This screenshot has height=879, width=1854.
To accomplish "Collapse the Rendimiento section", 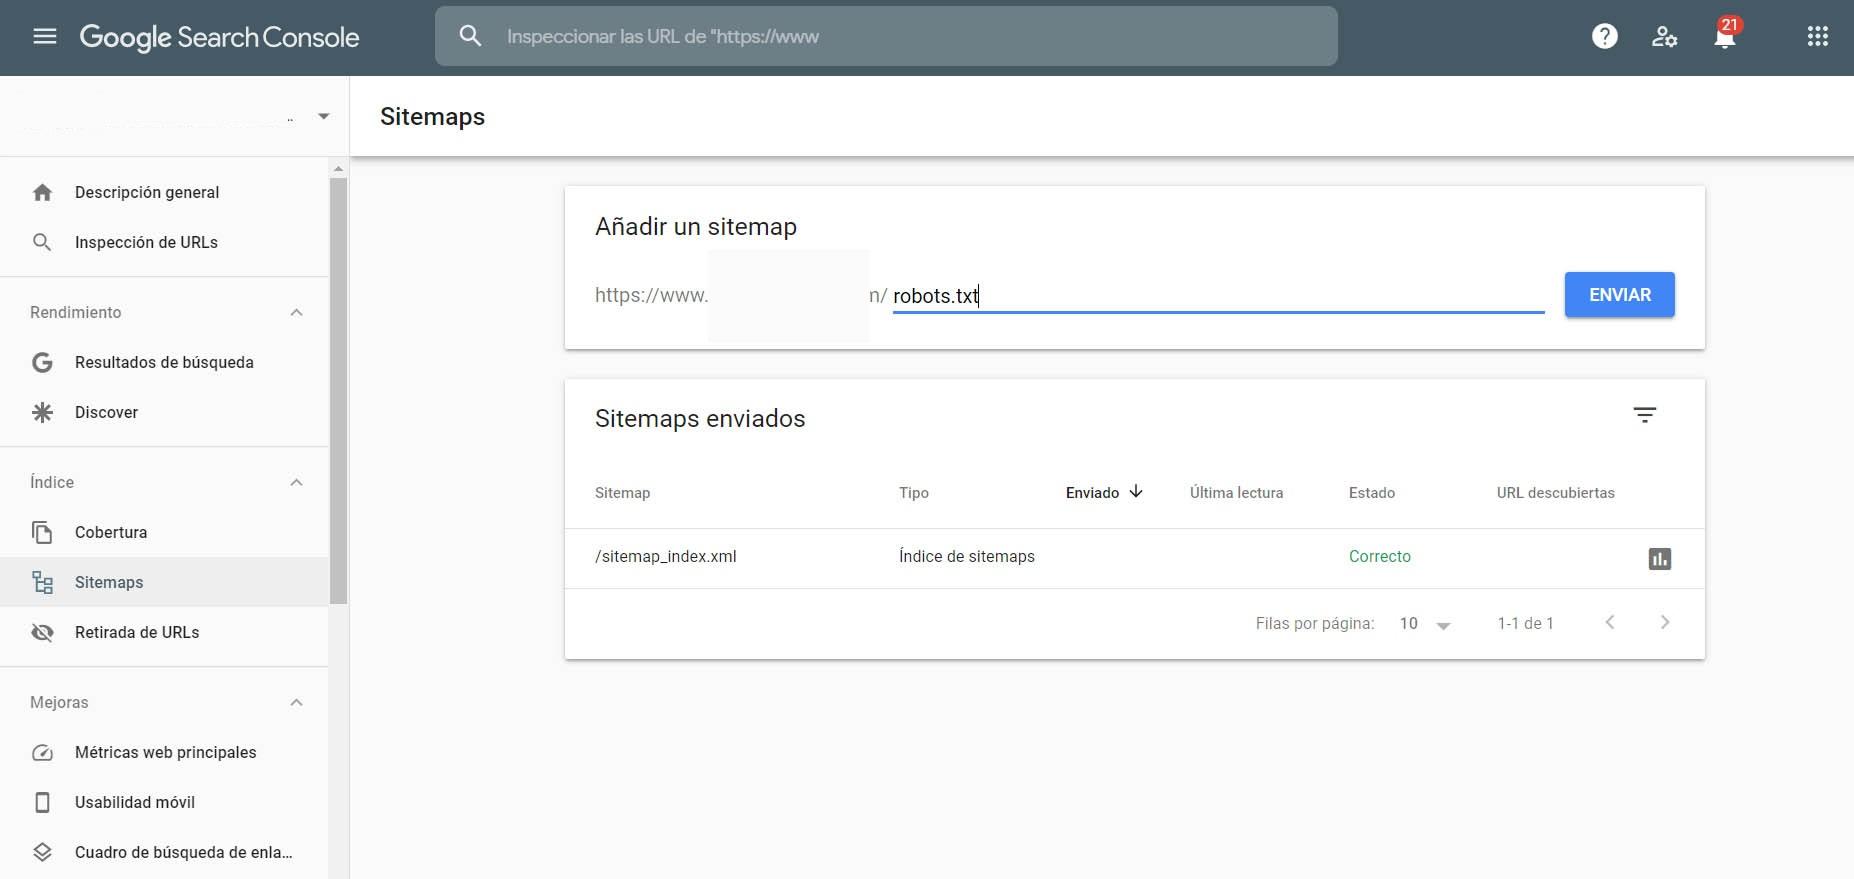I will click(296, 312).
